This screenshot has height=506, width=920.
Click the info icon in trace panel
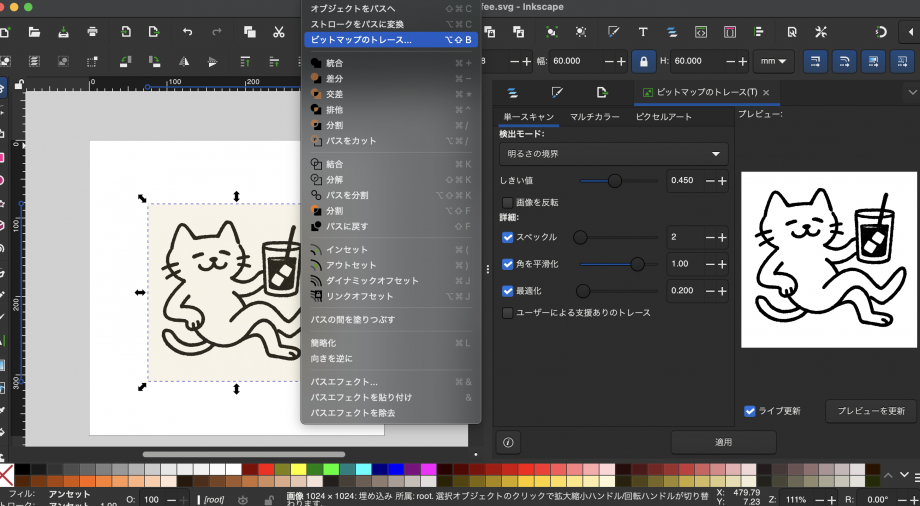click(508, 441)
